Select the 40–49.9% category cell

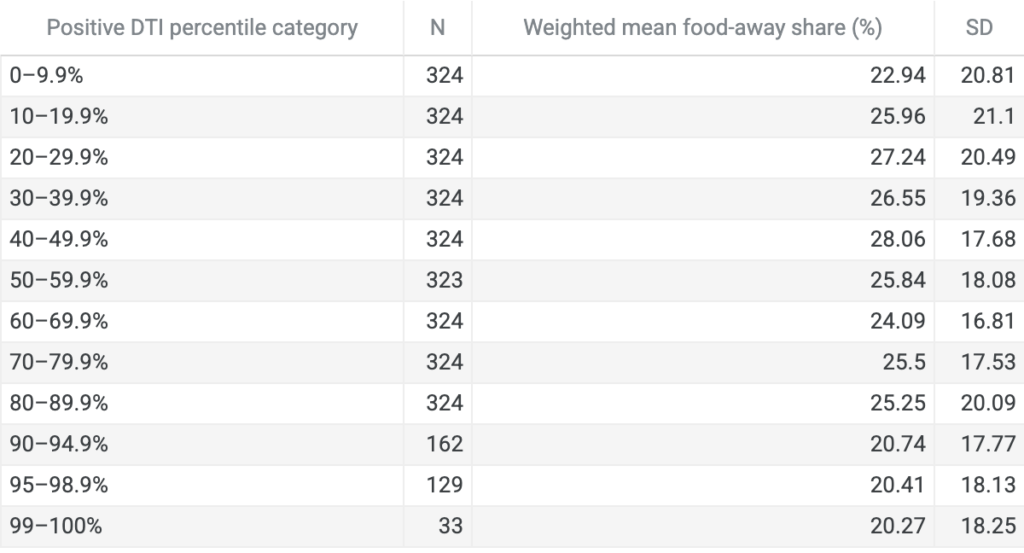pos(59,239)
